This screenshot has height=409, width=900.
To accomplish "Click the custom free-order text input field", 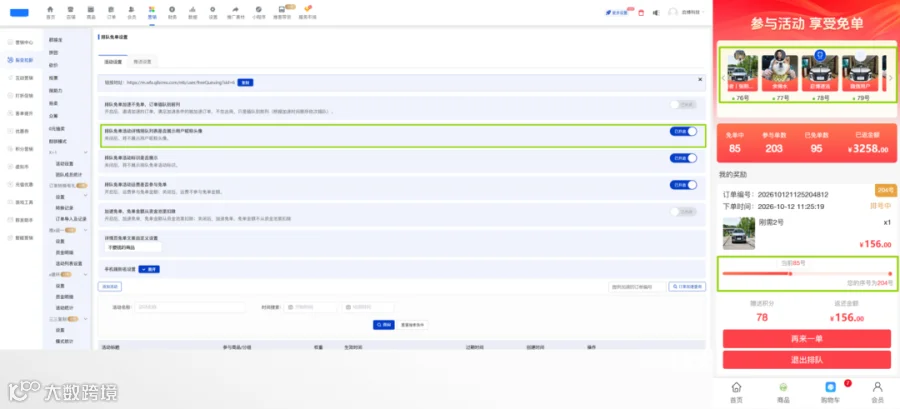I will click(133, 247).
